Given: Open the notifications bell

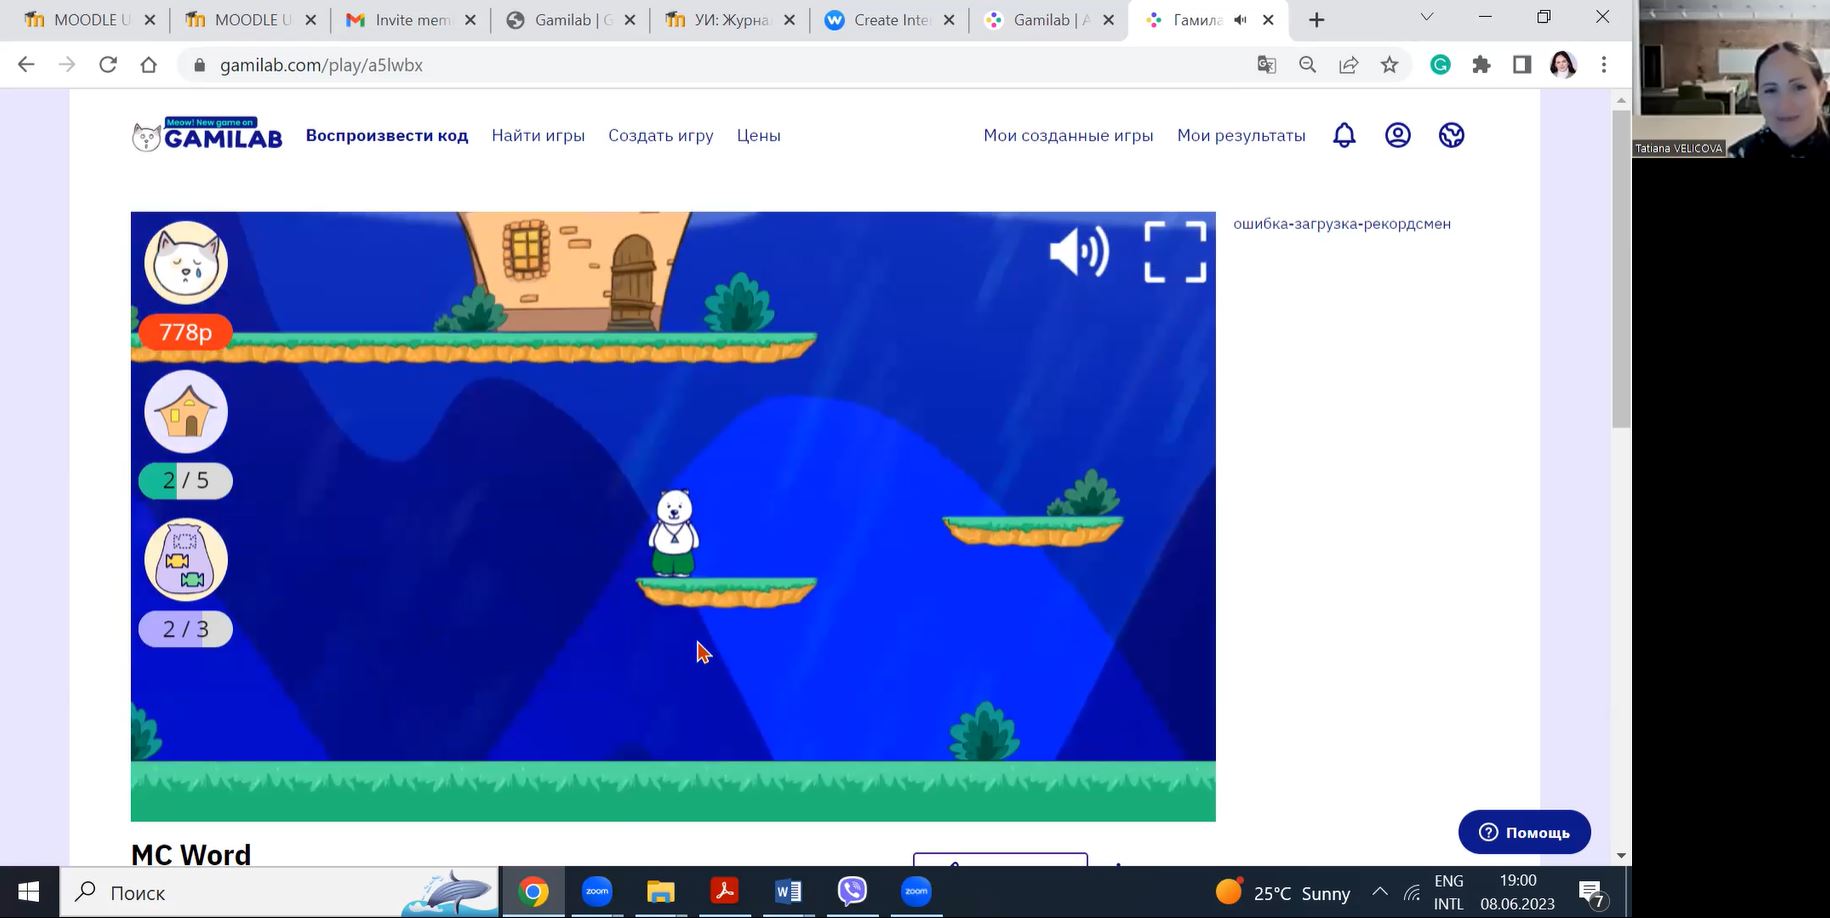Looking at the screenshot, I should click(1344, 135).
